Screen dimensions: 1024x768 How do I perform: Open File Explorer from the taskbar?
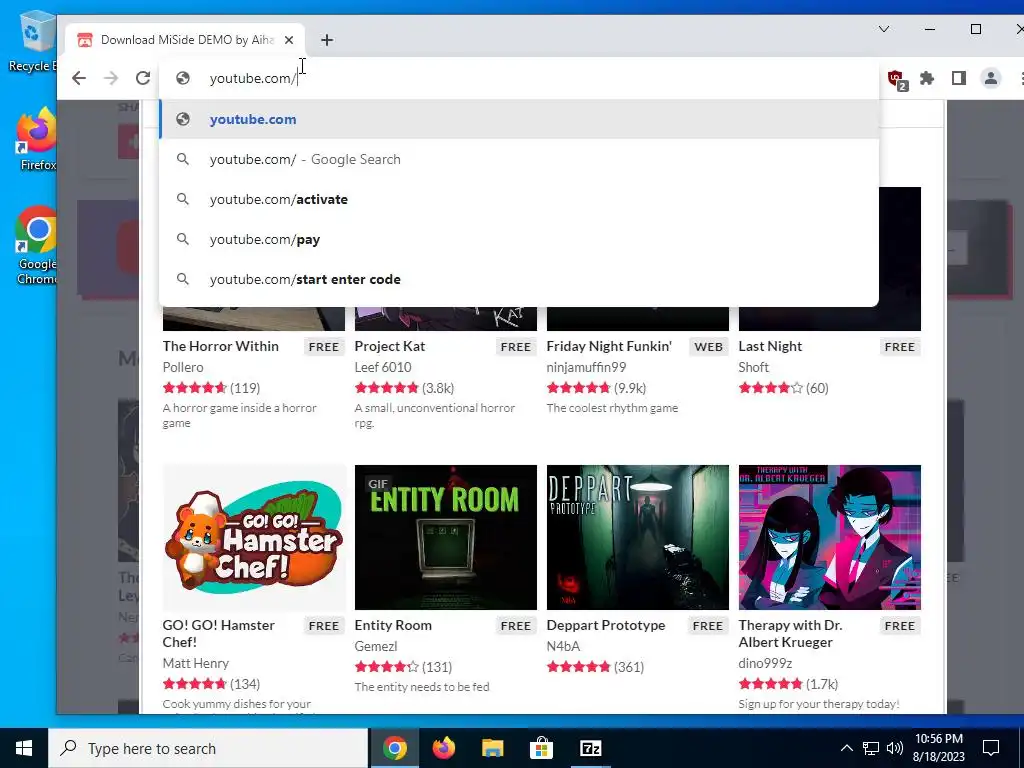(492, 748)
